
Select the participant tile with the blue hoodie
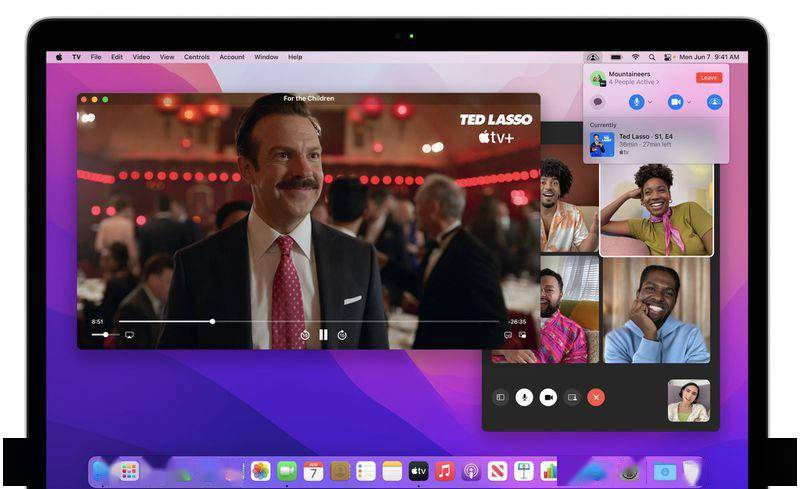pyautogui.click(x=657, y=310)
